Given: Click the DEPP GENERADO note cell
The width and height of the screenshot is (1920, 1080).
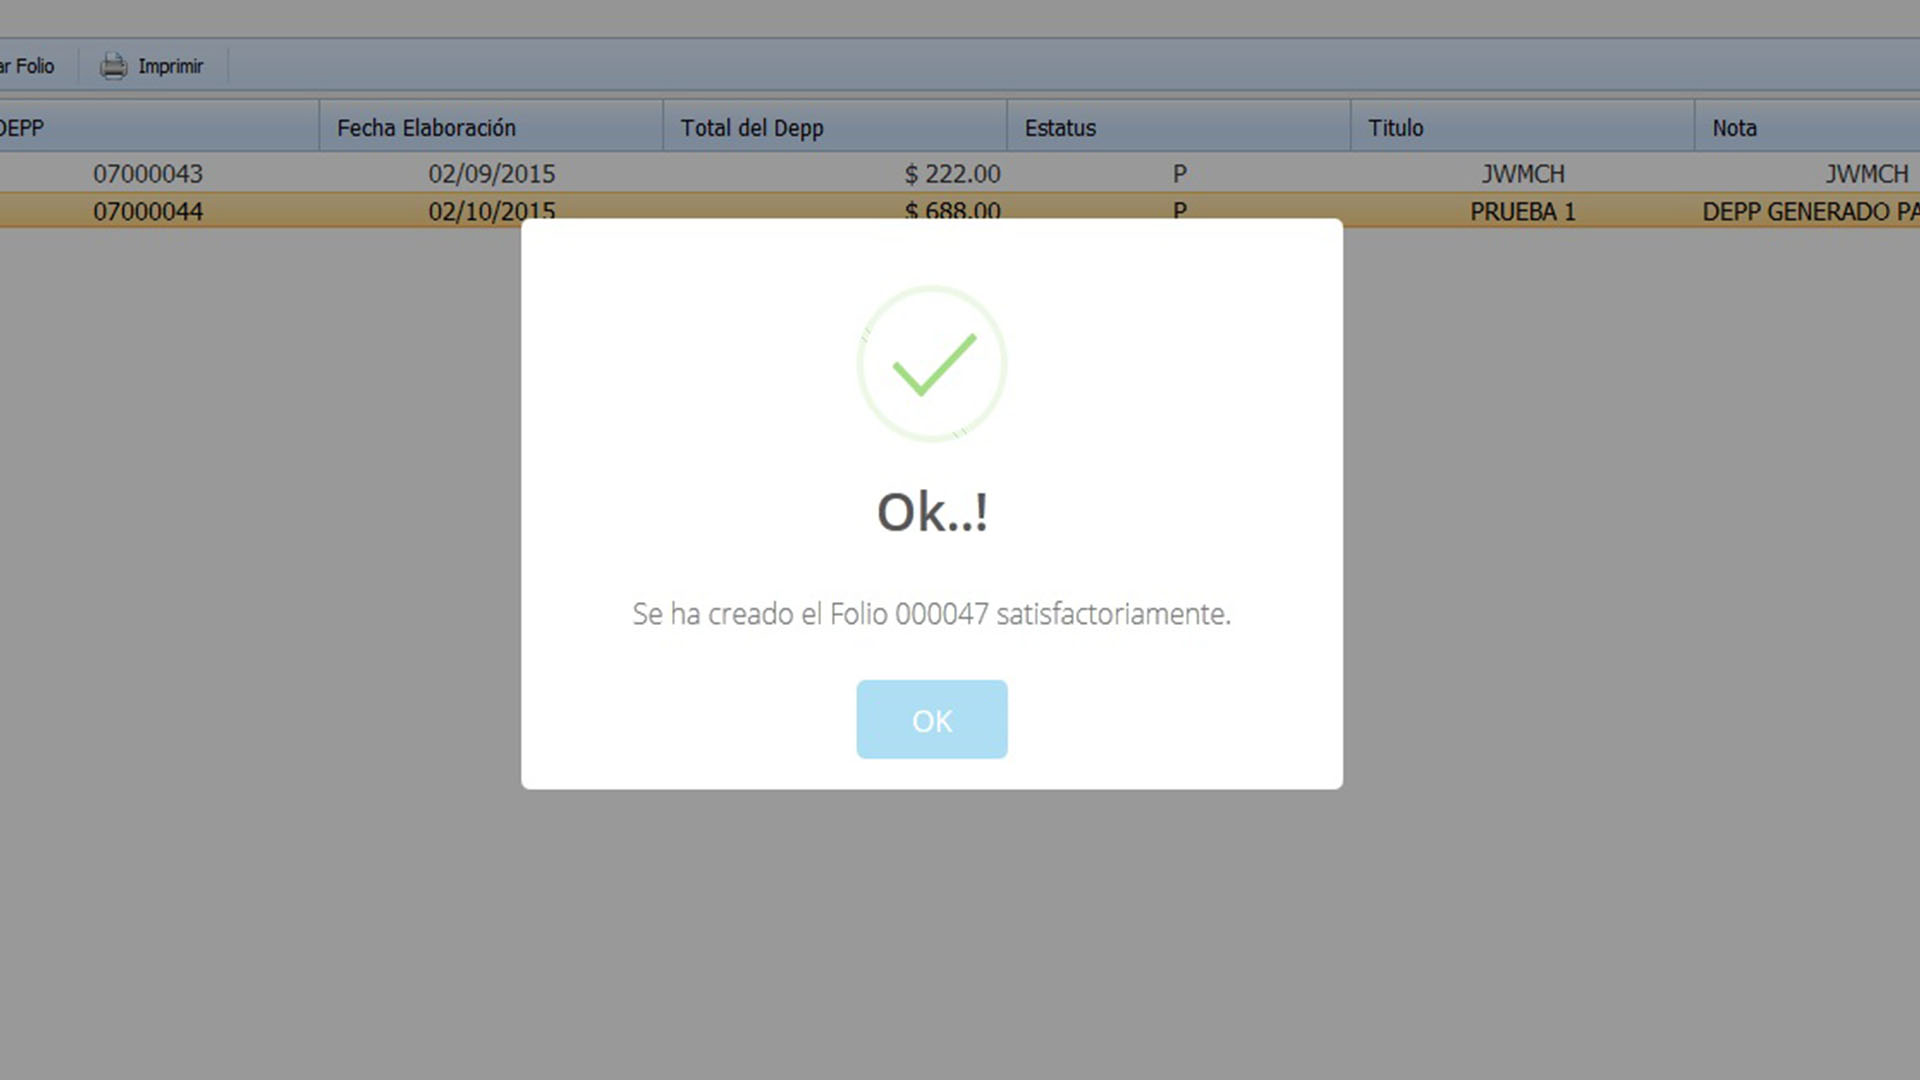Looking at the screenshot, I should 1810,212.
